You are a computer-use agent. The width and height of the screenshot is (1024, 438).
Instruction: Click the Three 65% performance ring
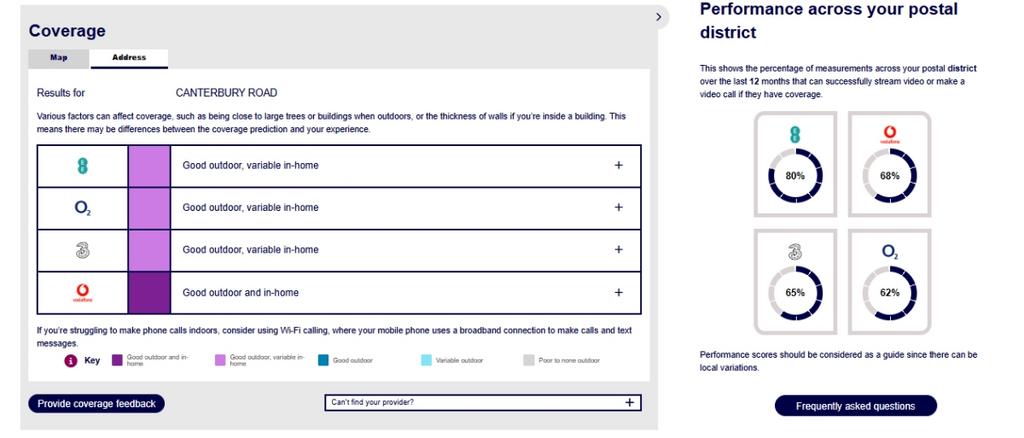point(795,292)
